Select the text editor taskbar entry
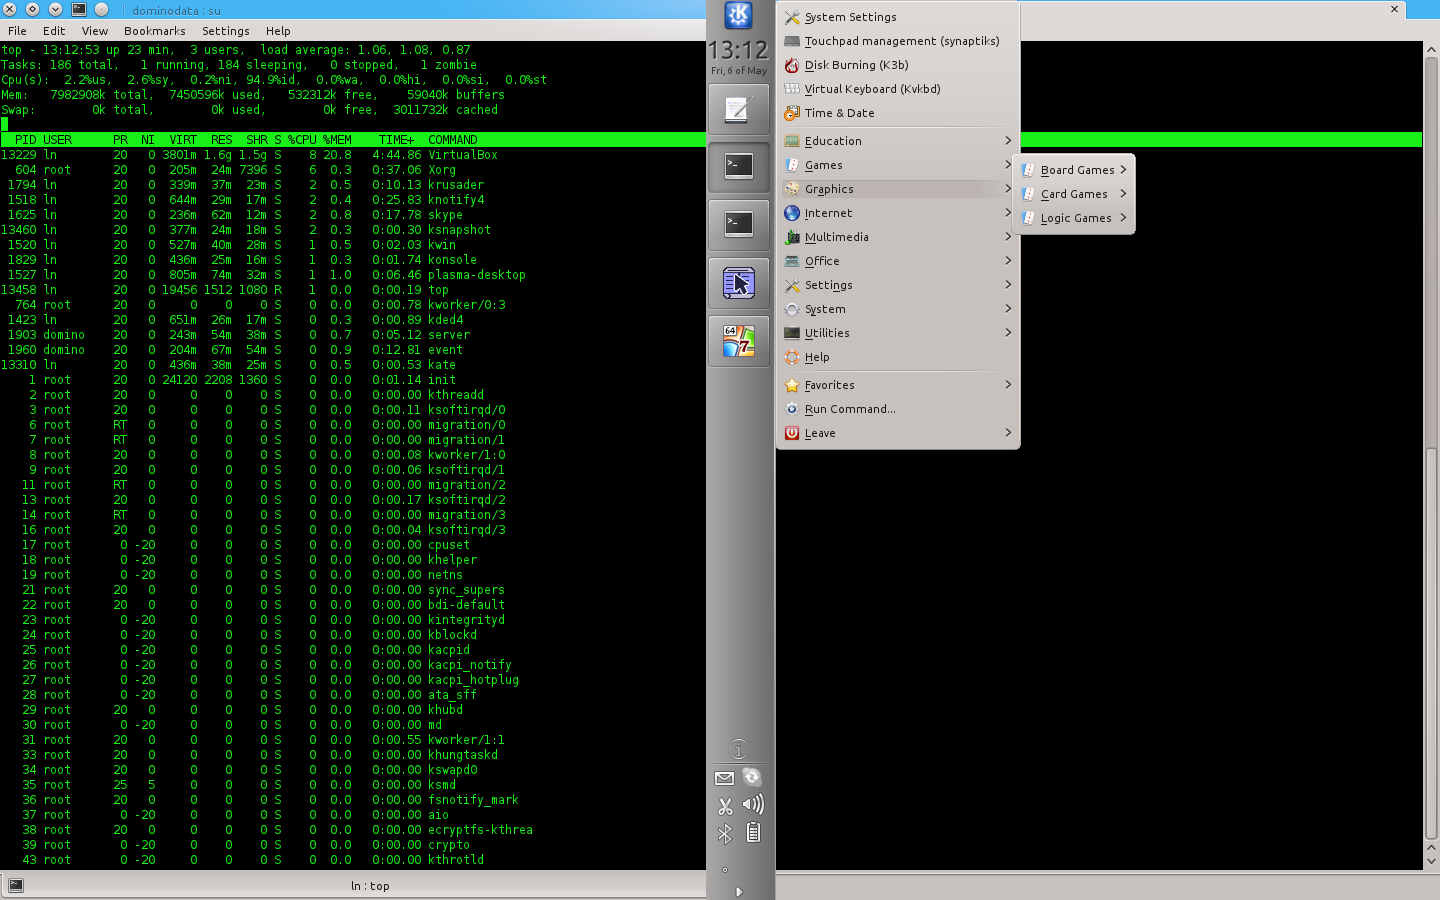Screen dimensions: 1440x900 [x=738, y=109]
